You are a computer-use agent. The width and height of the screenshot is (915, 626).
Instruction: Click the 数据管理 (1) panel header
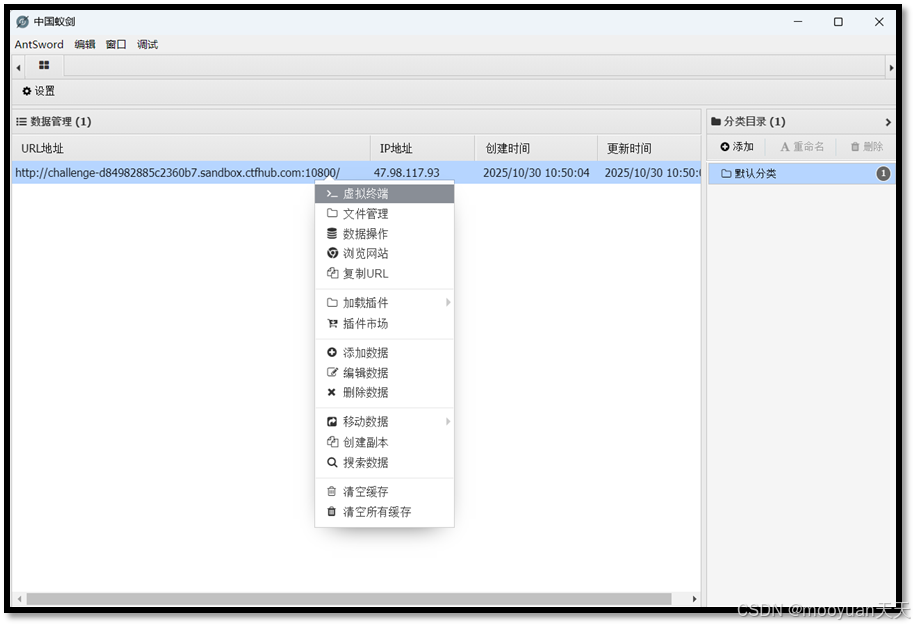pyautogui.click(x=356, y=121)
